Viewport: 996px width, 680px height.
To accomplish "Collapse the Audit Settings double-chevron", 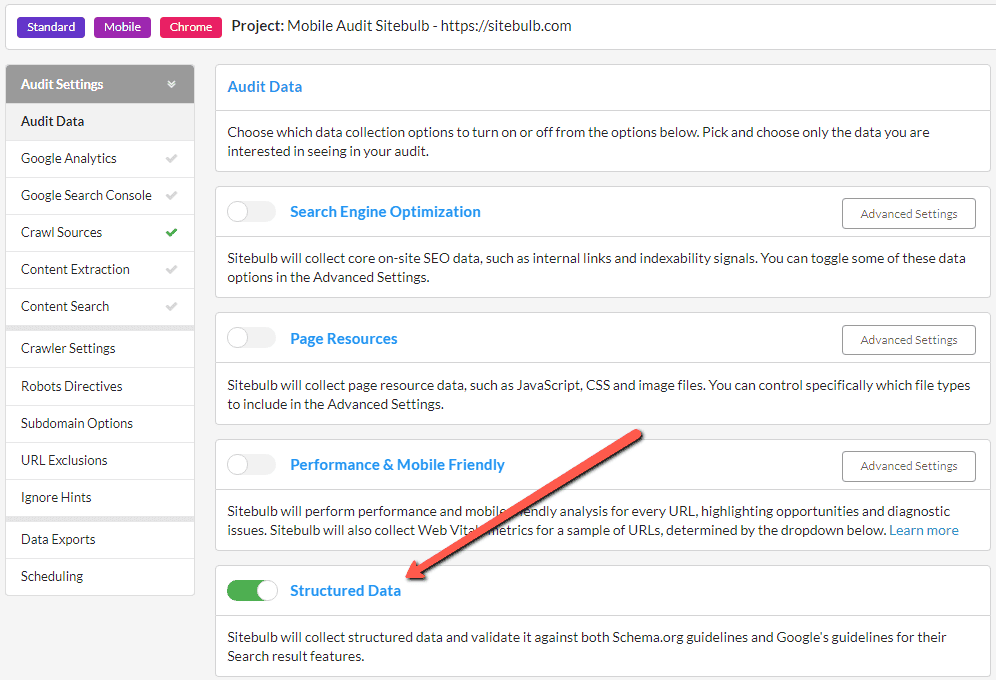I will click(x=172, y=84).
